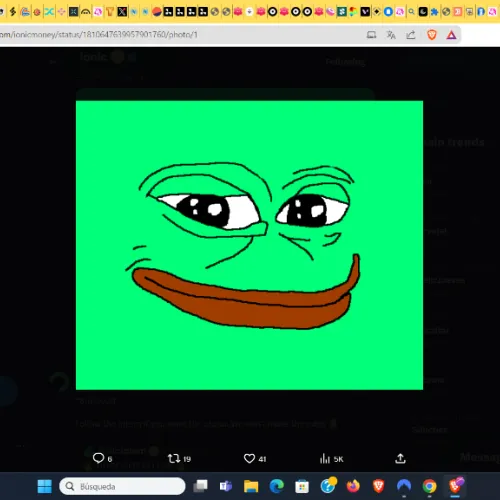This screenshot has width=500, height=500.
Task: Open File Explorer from taskbar
Action: pyautogui.click(x=251, y=486)
